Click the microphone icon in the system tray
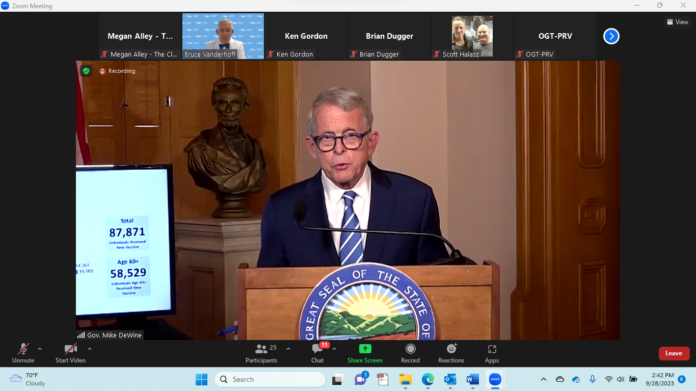The width and height of the screenshot is (696, 391). 593,379
